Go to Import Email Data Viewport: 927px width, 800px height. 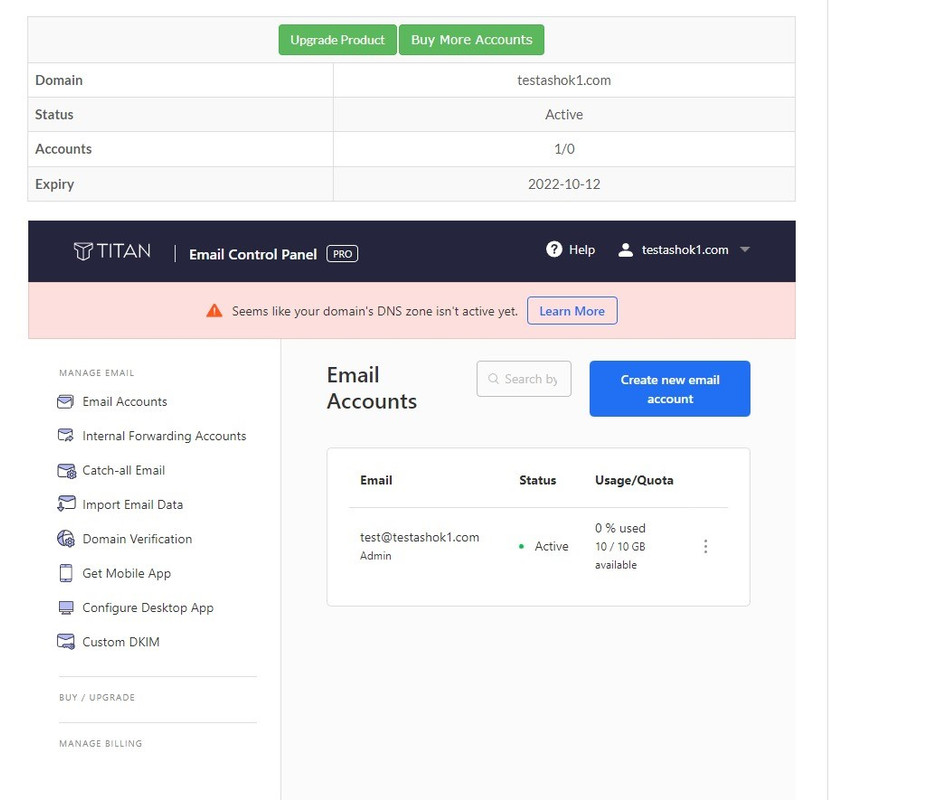pyautogui.click(x=132, y=505)
